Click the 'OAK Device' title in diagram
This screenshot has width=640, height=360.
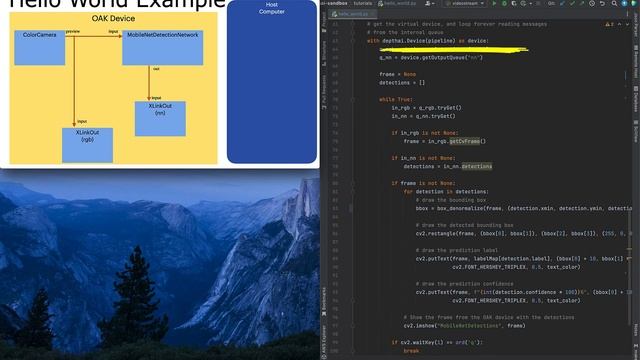tap(113, 18)
